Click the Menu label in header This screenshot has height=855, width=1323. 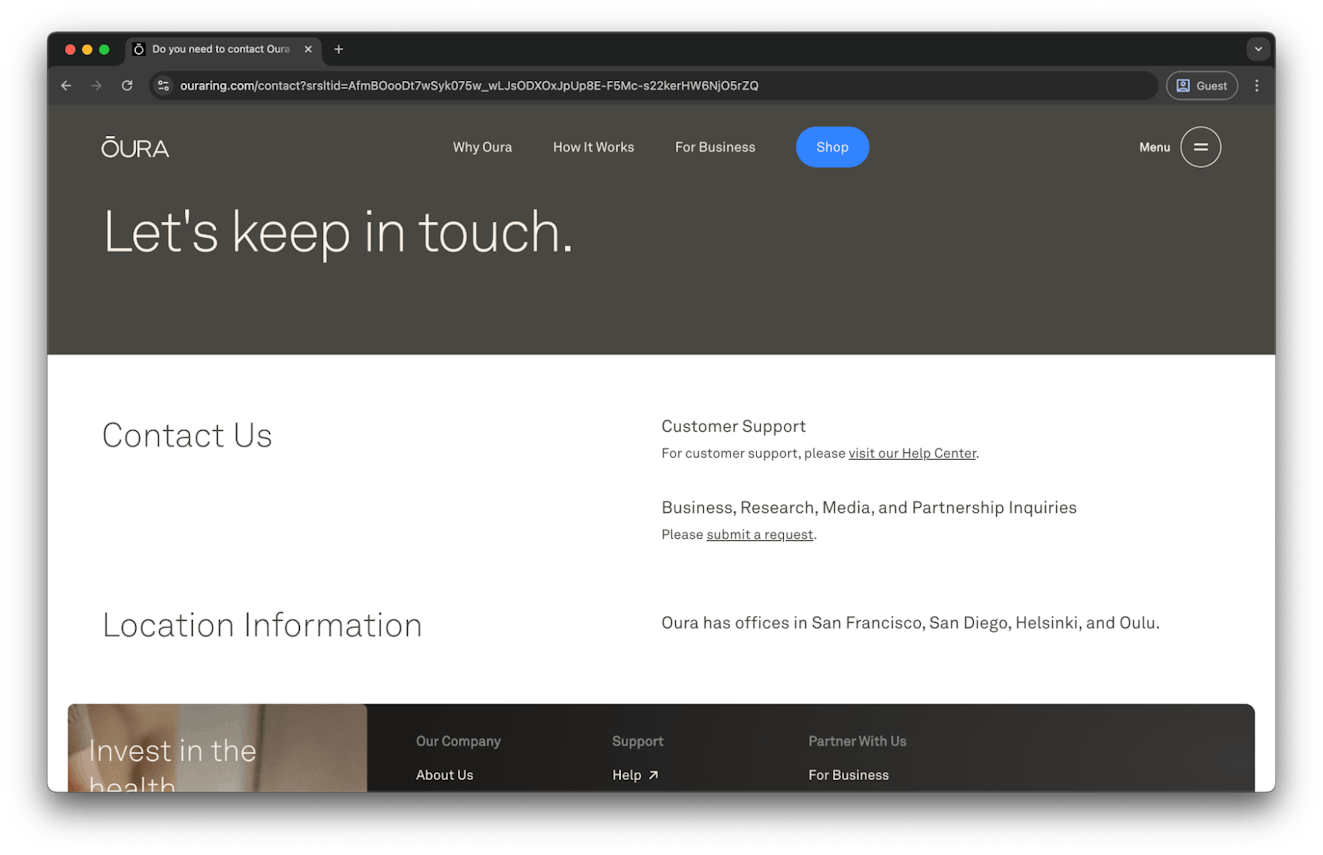pyautogui.click(x=1154, y=147)
